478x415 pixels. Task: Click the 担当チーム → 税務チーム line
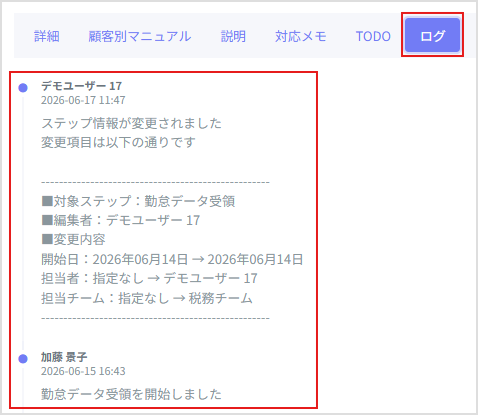click(x=147, y=298)
